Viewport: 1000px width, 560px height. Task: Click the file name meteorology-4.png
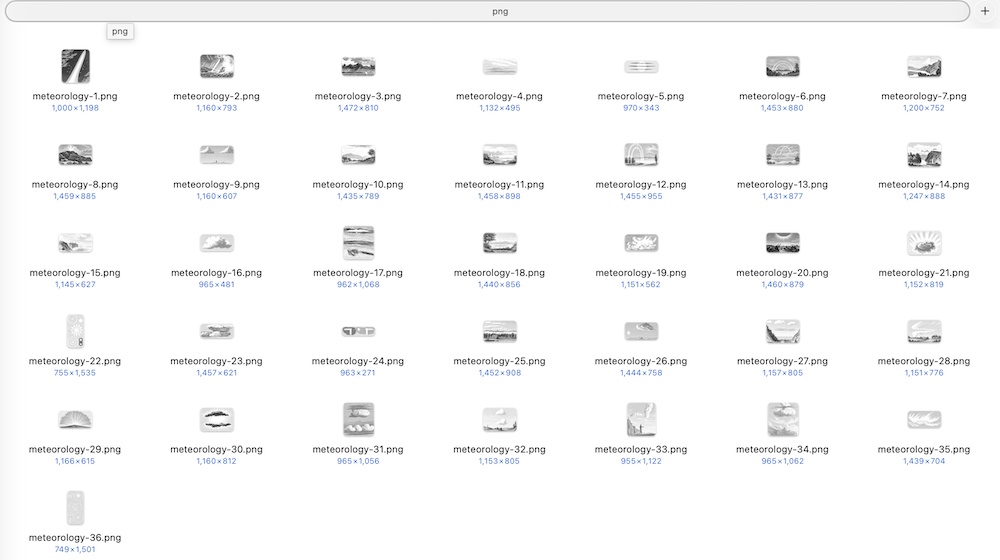(499, 96)
